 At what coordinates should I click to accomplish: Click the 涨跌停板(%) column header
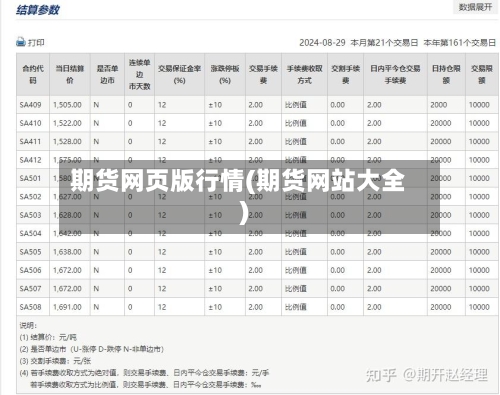tap(225, 74)
